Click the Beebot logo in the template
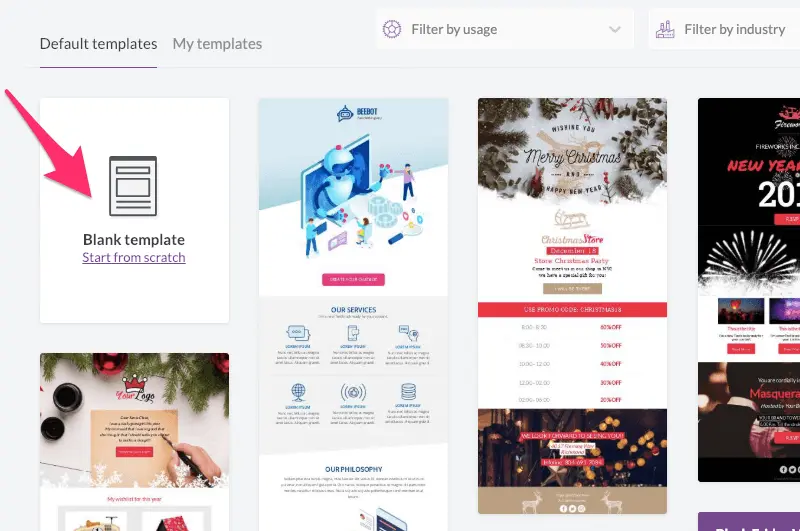The width and height of the screenshot is (800, 531). (x=359, y=113)
